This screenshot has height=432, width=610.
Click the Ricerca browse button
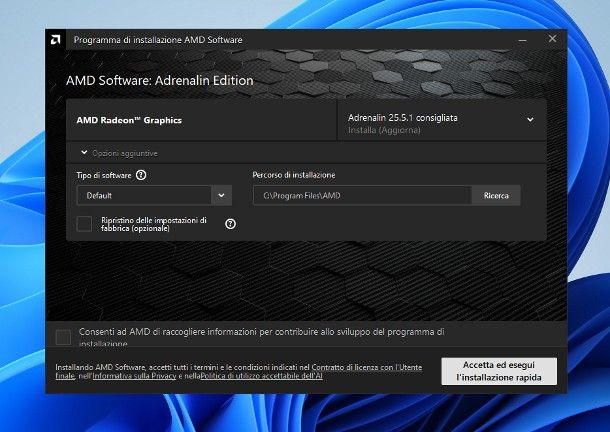click(496, 195)
